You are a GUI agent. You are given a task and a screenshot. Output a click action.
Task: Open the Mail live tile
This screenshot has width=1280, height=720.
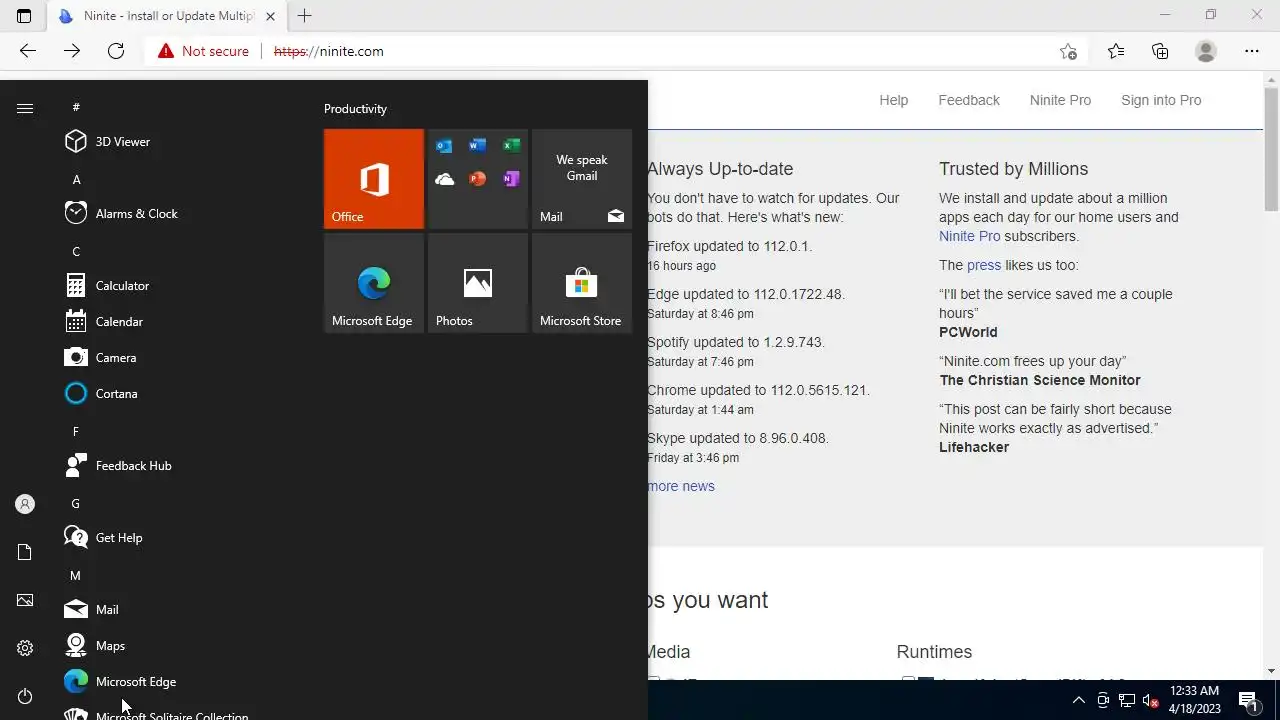(x=582, y=179)
